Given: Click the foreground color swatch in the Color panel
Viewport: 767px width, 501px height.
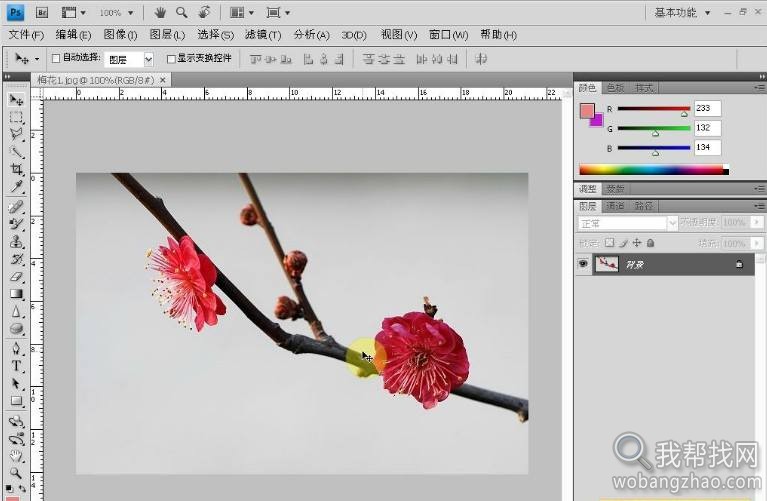Looking at the screenshot, I should coord(587,111).
